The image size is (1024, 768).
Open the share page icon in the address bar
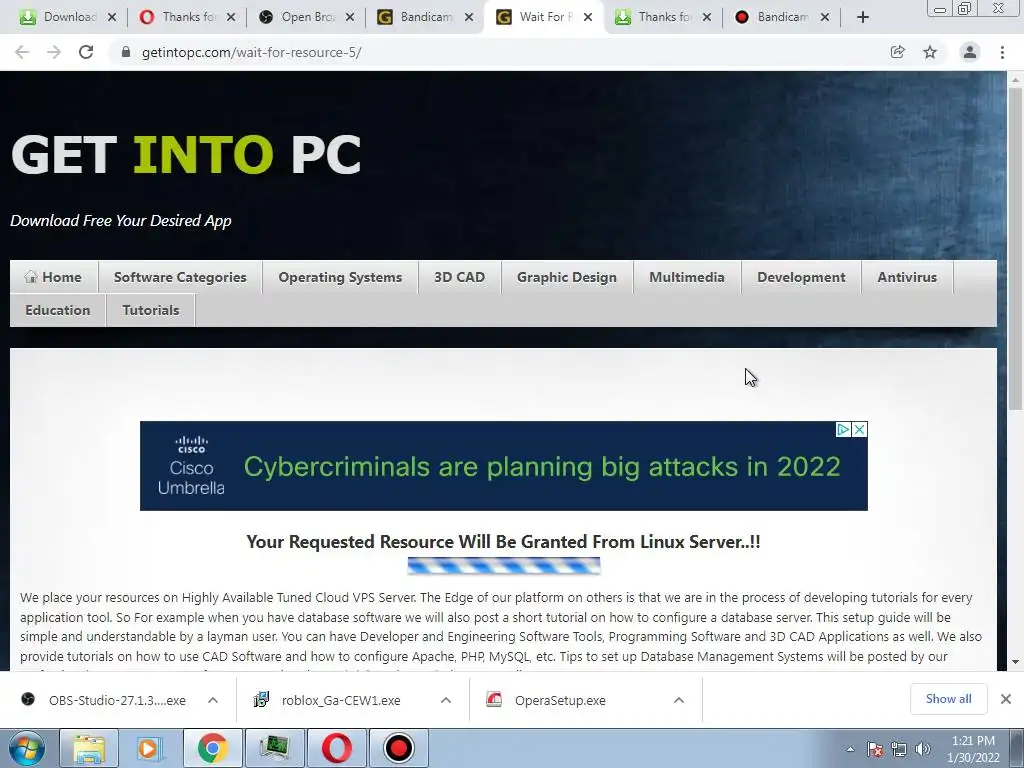tap(898, 52)
